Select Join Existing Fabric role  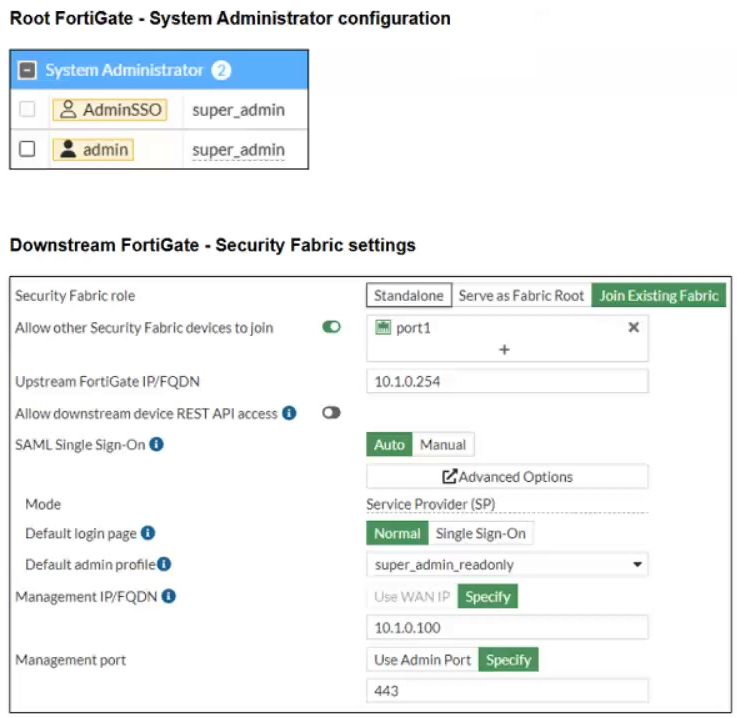click(x=659, y=295)
